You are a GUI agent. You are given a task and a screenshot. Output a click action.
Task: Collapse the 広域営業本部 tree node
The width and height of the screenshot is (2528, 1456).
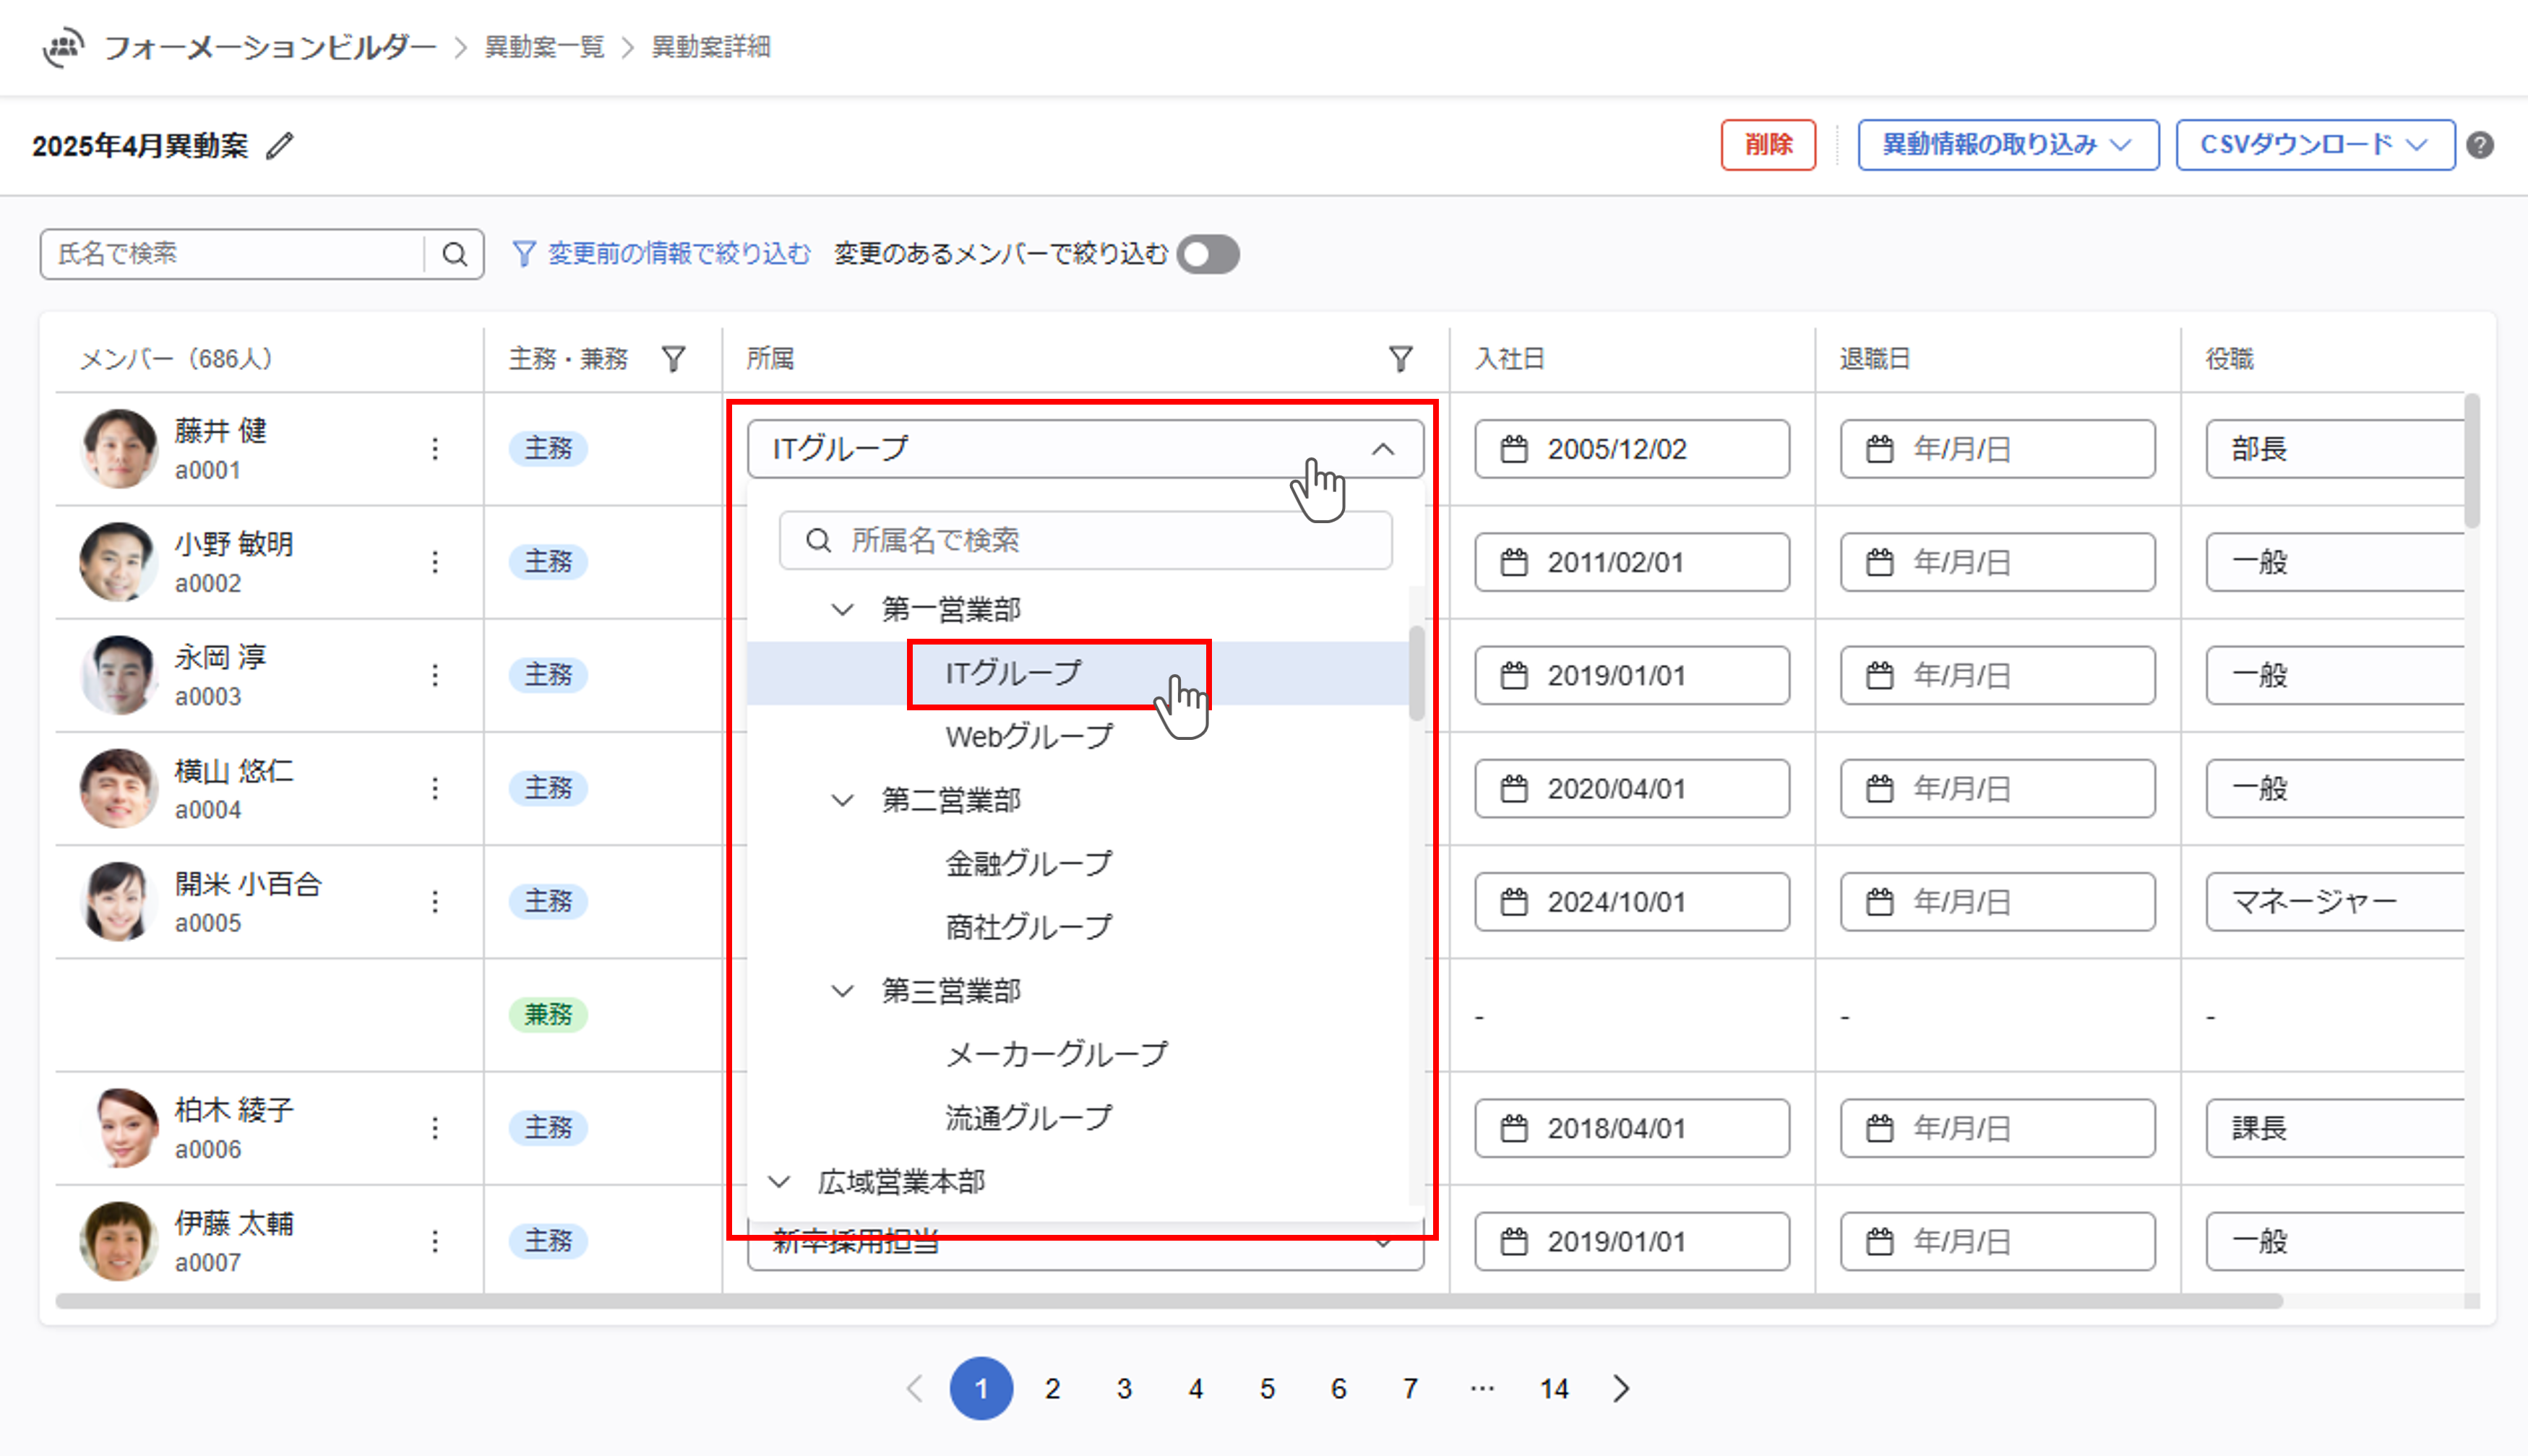[x=779, y=1182]
